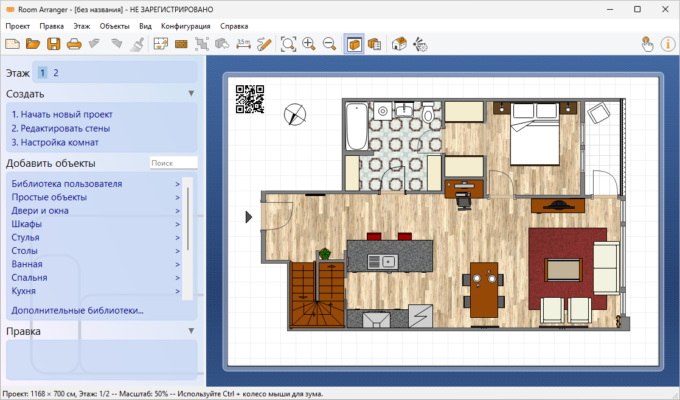Viewport: 680px width, 400px height.
Task: Expand 'Простые объекты' category
Action: point(95,197)
